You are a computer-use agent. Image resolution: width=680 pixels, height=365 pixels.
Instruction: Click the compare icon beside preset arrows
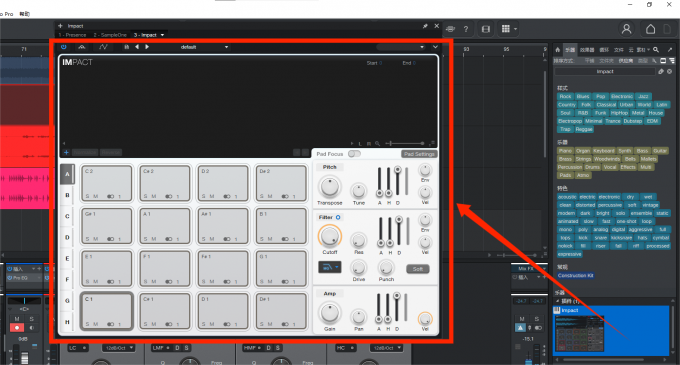[x=127, y=47]
